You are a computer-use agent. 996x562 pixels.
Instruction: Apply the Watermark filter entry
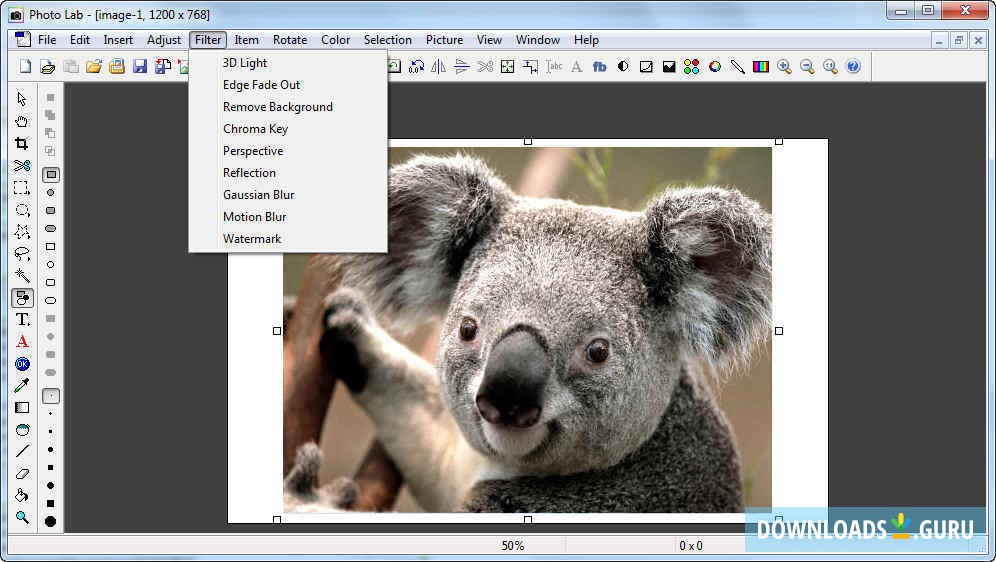tap(252, 239)
